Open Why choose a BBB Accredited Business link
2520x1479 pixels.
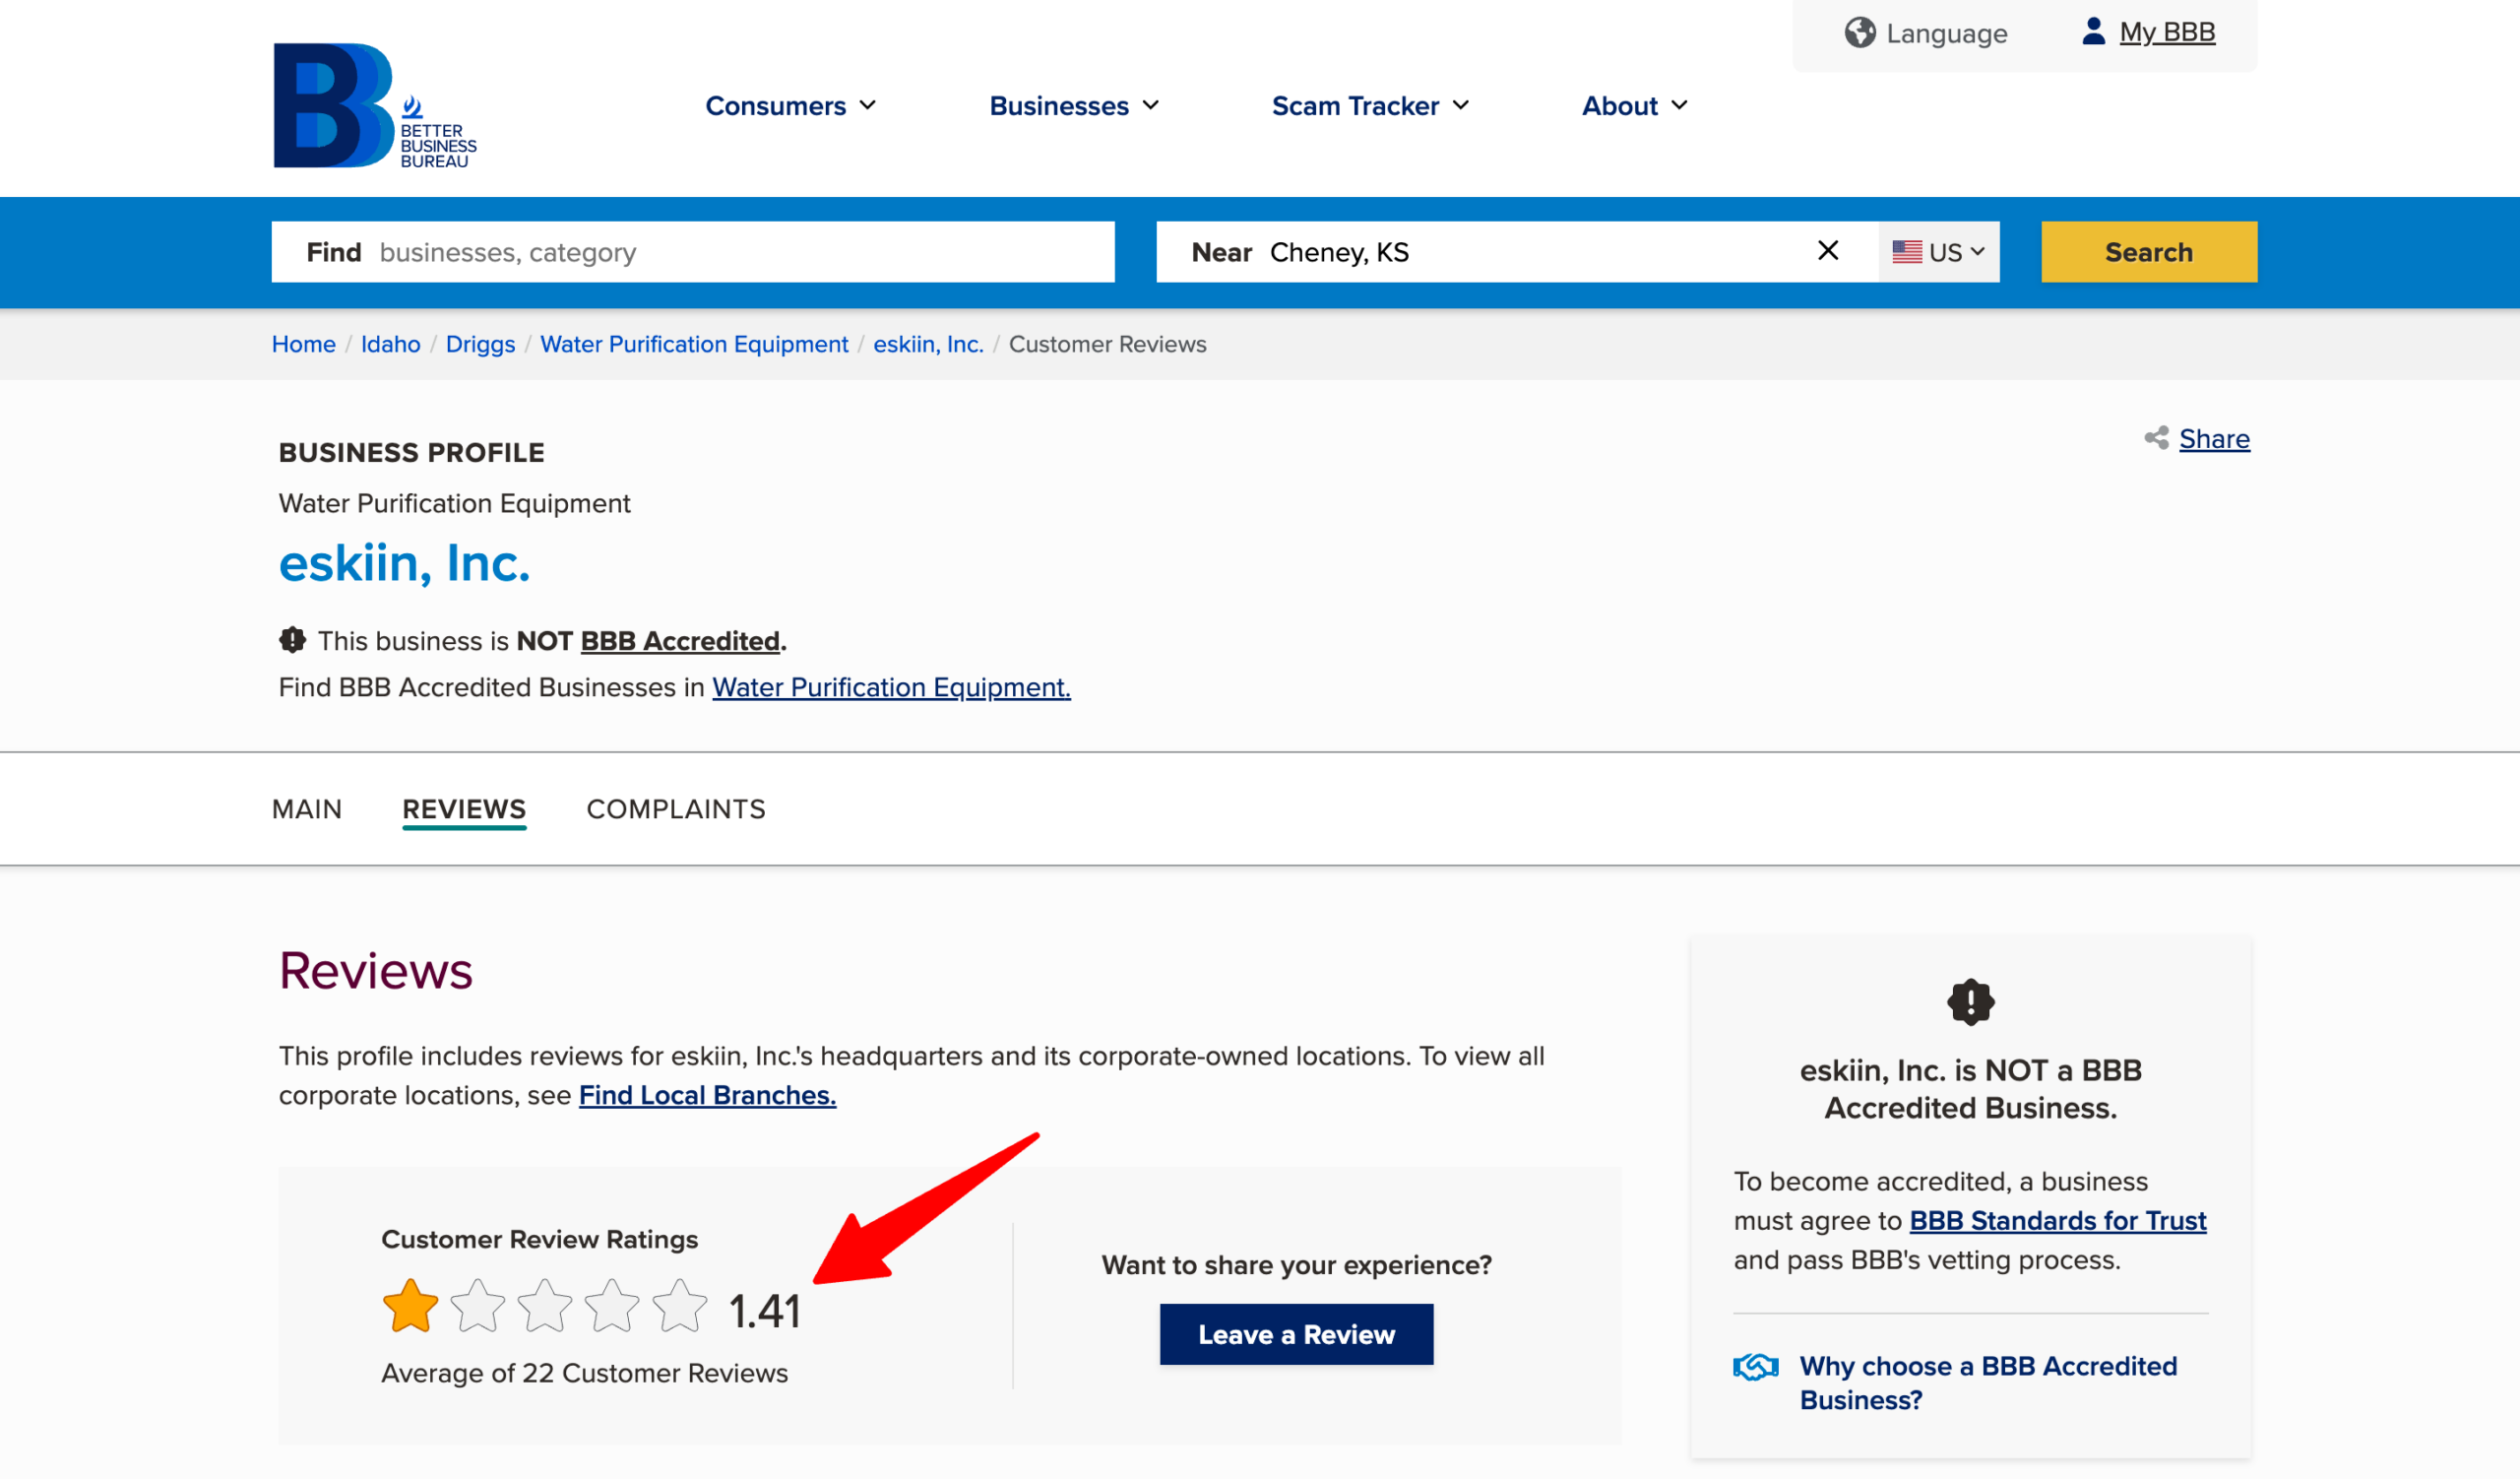[1988, 1383]
